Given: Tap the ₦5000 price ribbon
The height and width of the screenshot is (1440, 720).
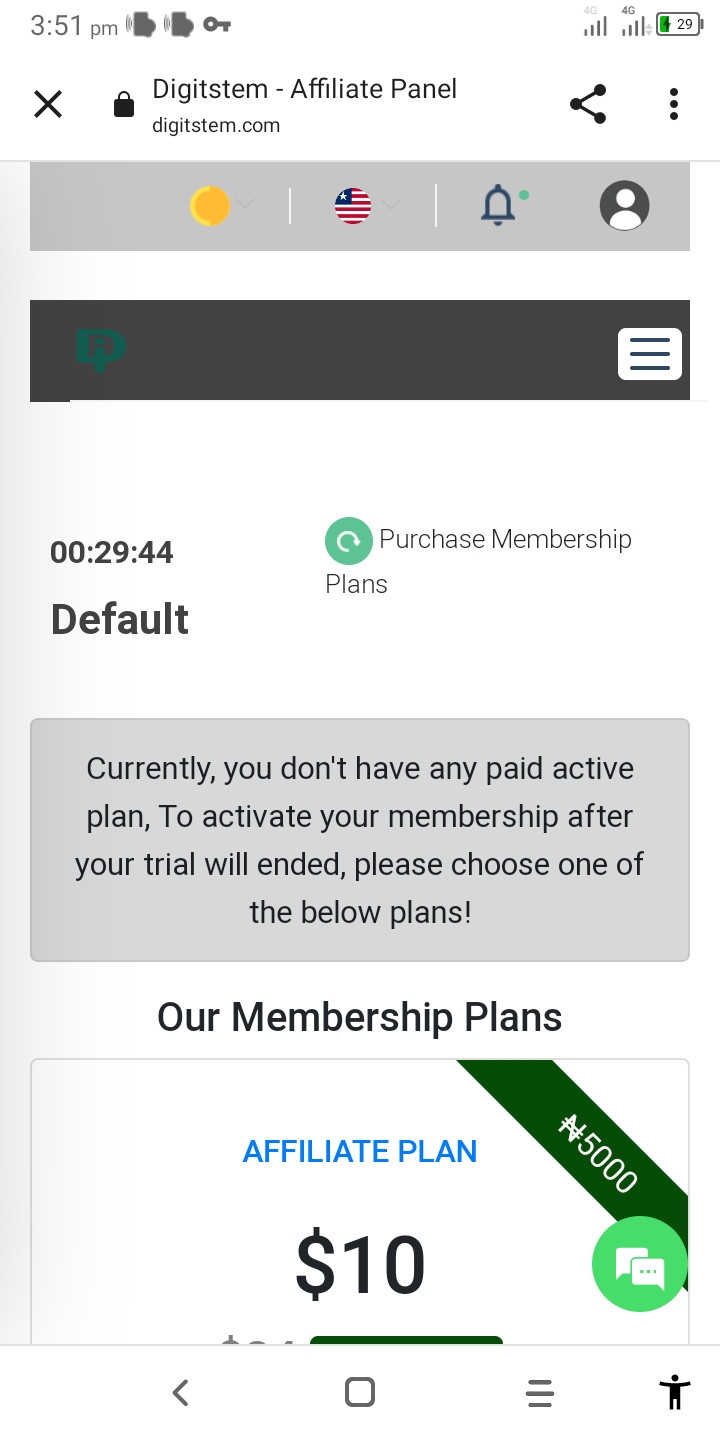Looking at the screenshot, I should pos(598,1155).
